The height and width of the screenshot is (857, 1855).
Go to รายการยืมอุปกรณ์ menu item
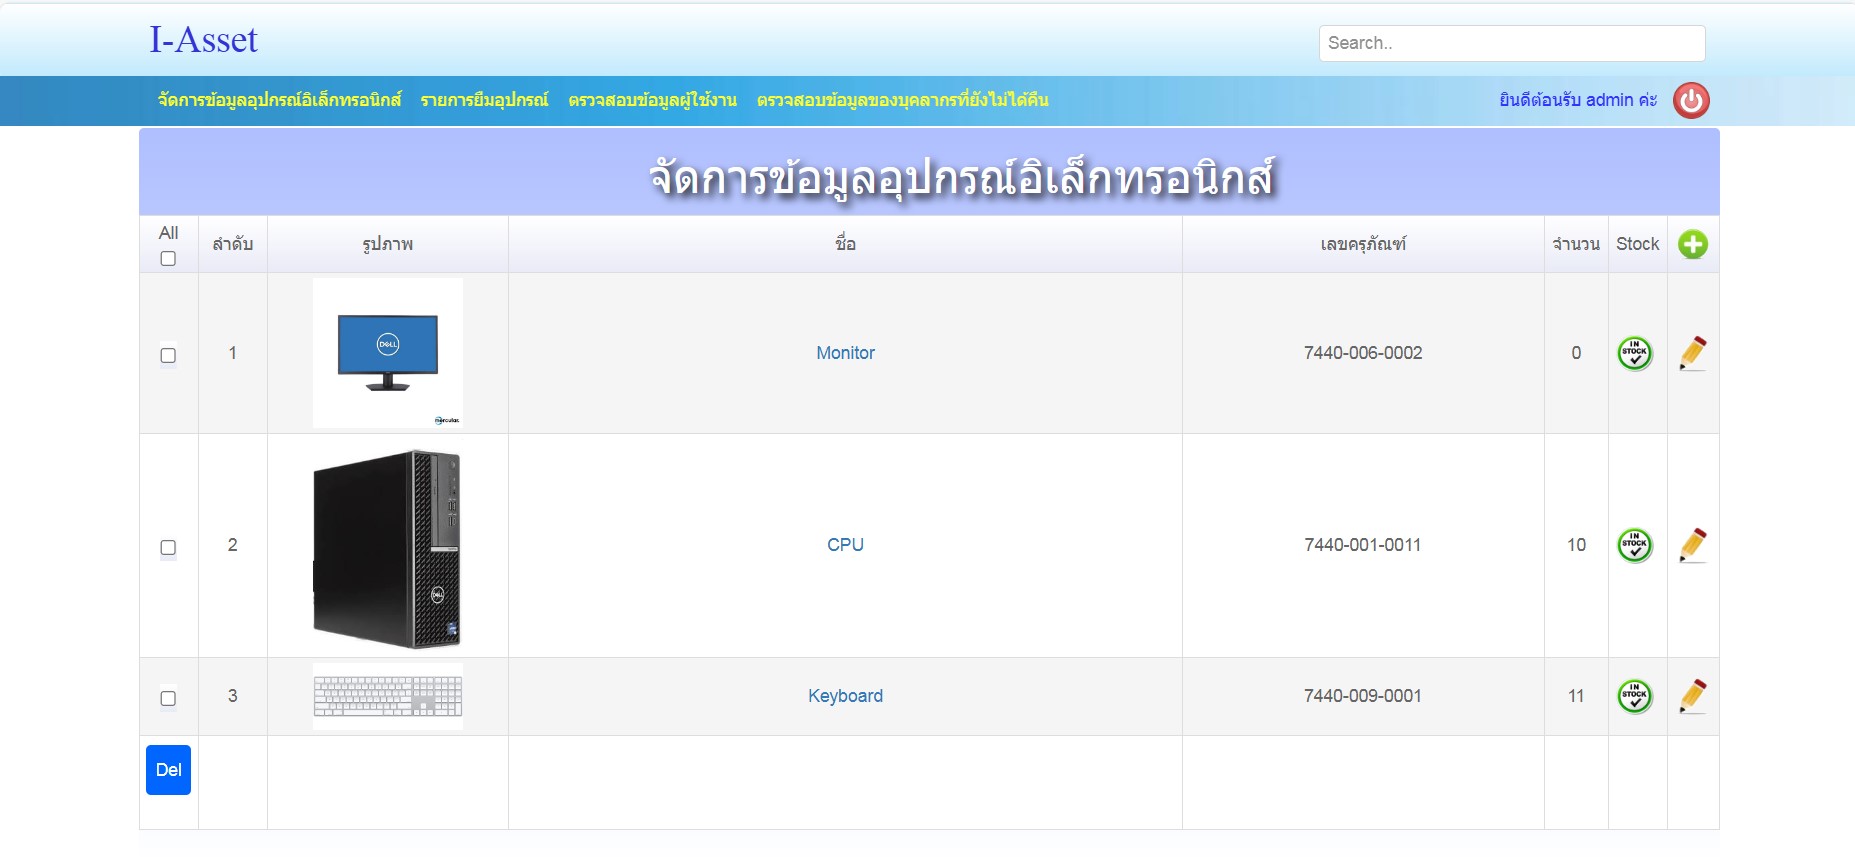[484, 100]
